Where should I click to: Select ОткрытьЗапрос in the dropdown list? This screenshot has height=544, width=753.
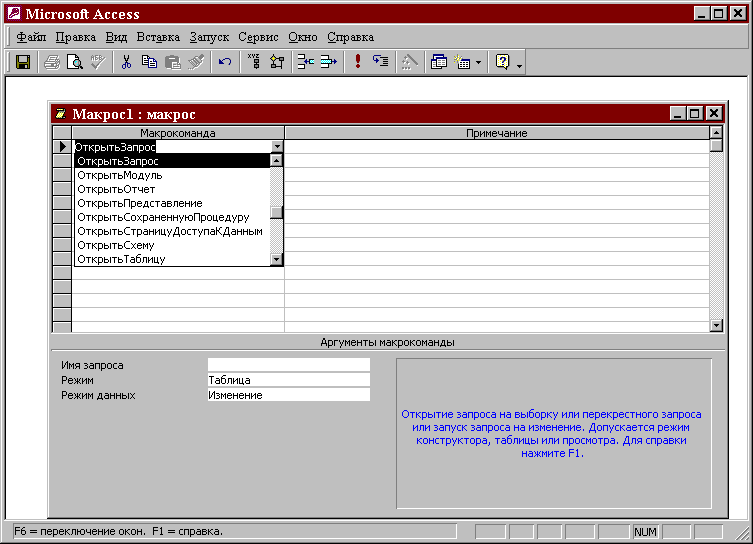(173, 161)
